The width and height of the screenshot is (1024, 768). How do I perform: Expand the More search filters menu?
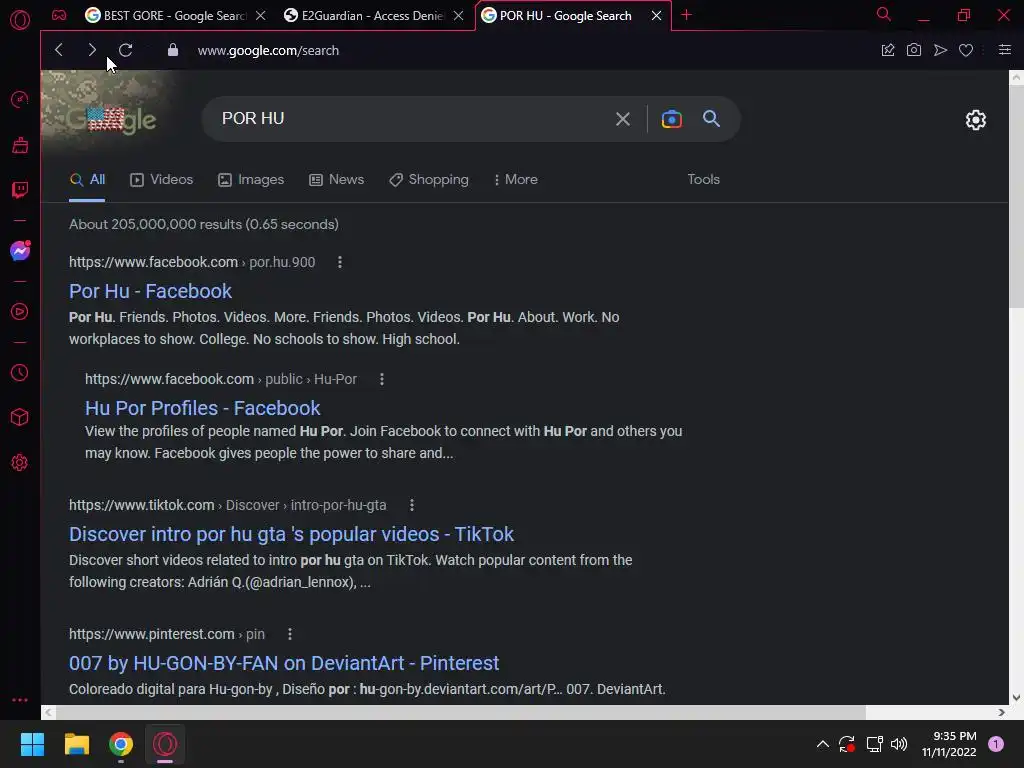(515, 180)
